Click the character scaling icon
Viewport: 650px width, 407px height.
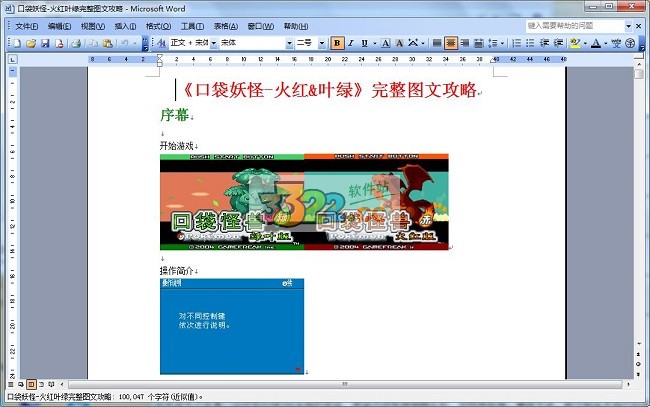click(x=413, y=43)
